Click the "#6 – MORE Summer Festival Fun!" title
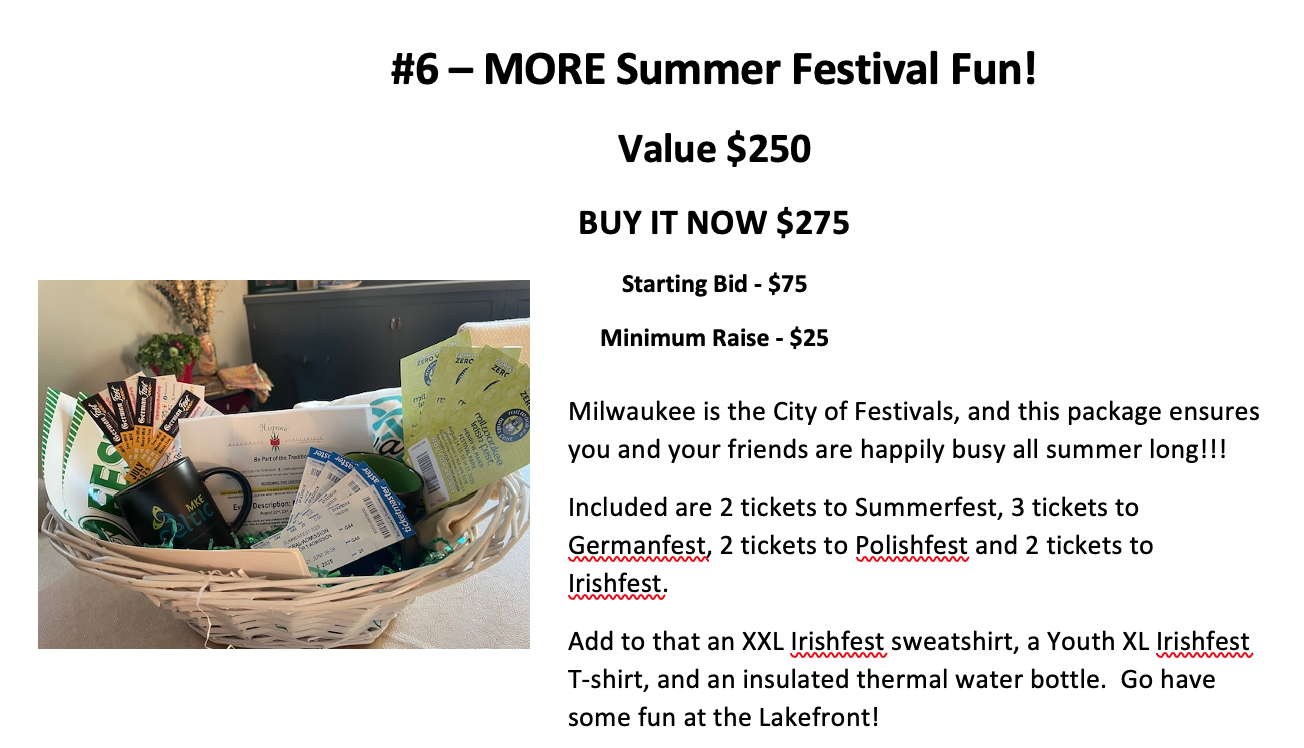Screen dimensions: 1304x748 (714, 72)
